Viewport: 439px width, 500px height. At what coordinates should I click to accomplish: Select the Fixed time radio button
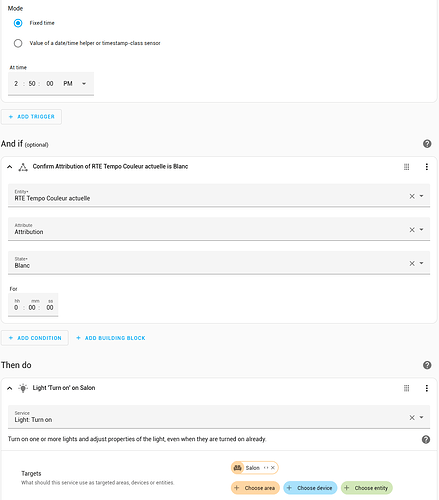18,23
